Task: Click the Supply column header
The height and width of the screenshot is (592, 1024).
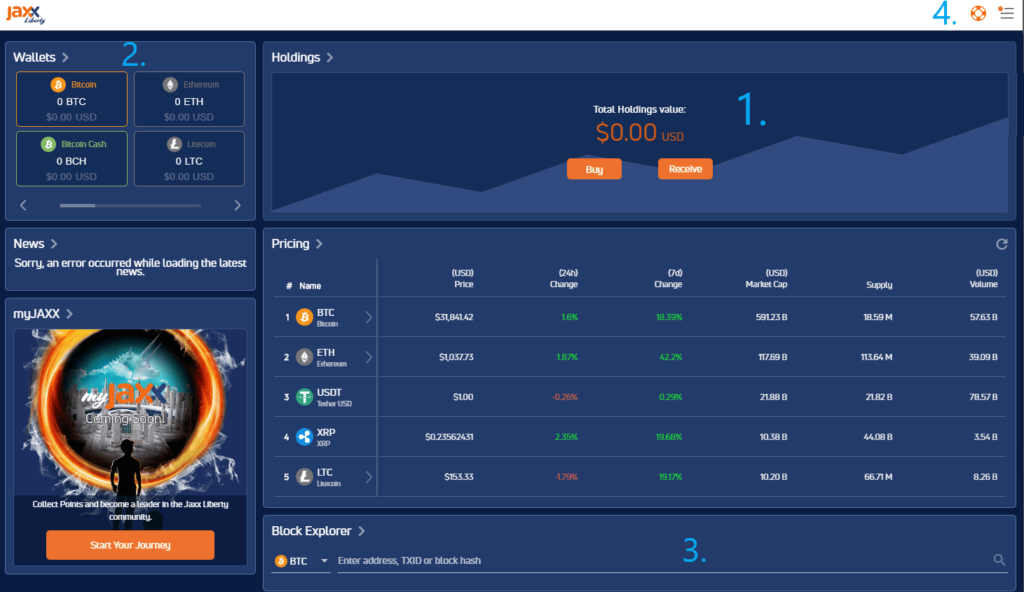Action: pyautogui.click(x=879, y=285)
